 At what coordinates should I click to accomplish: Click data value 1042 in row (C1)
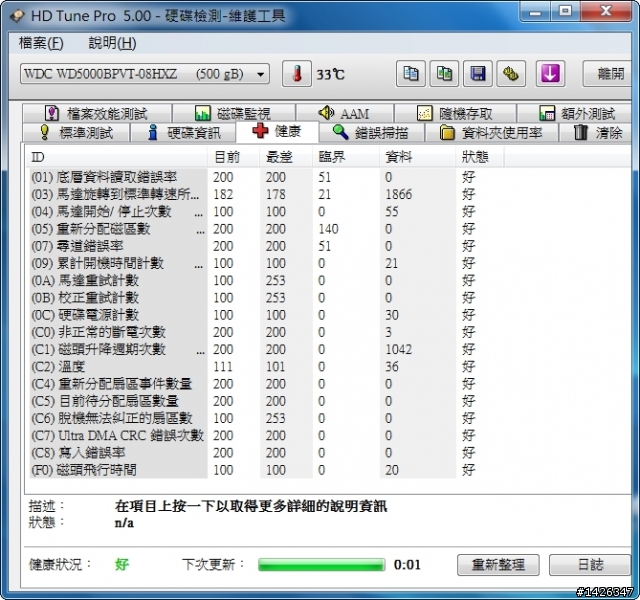point(399,349)
